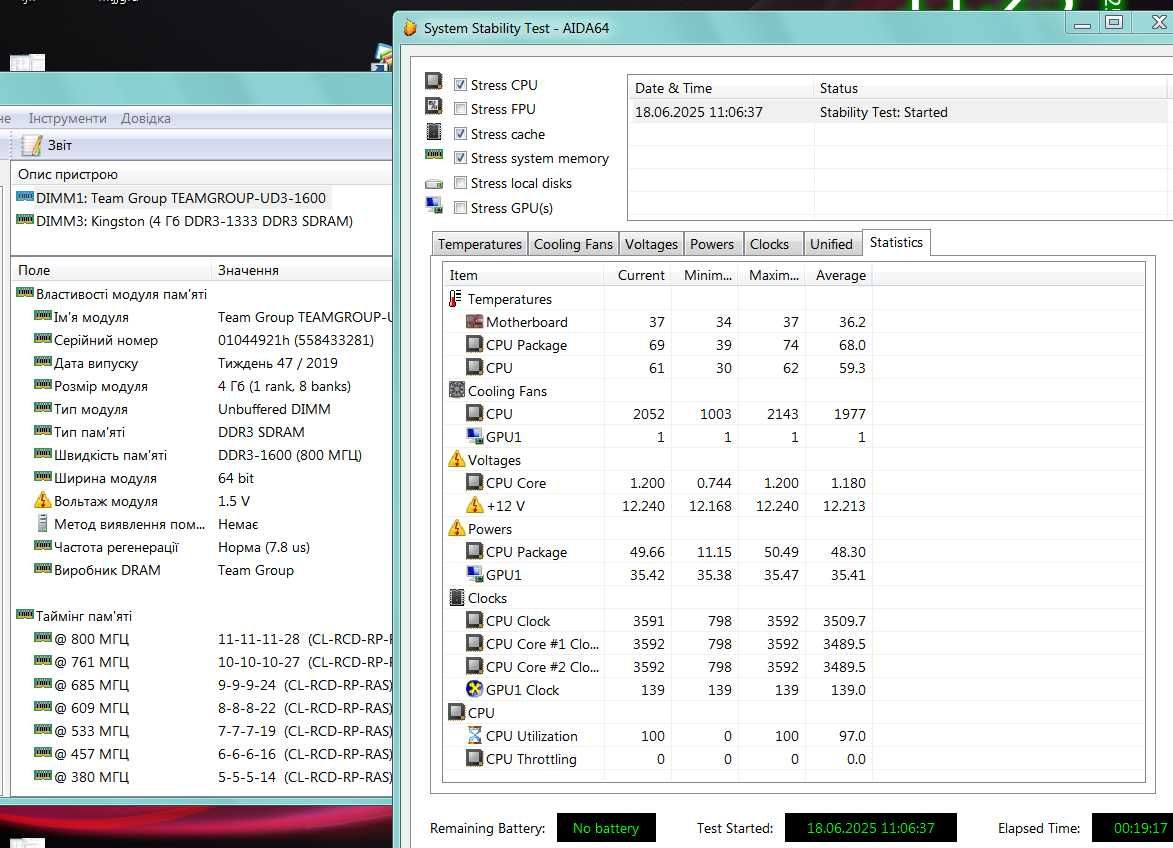The image size is (1173, 848).
Task: Select the Statistics tab
Action: 896,242
